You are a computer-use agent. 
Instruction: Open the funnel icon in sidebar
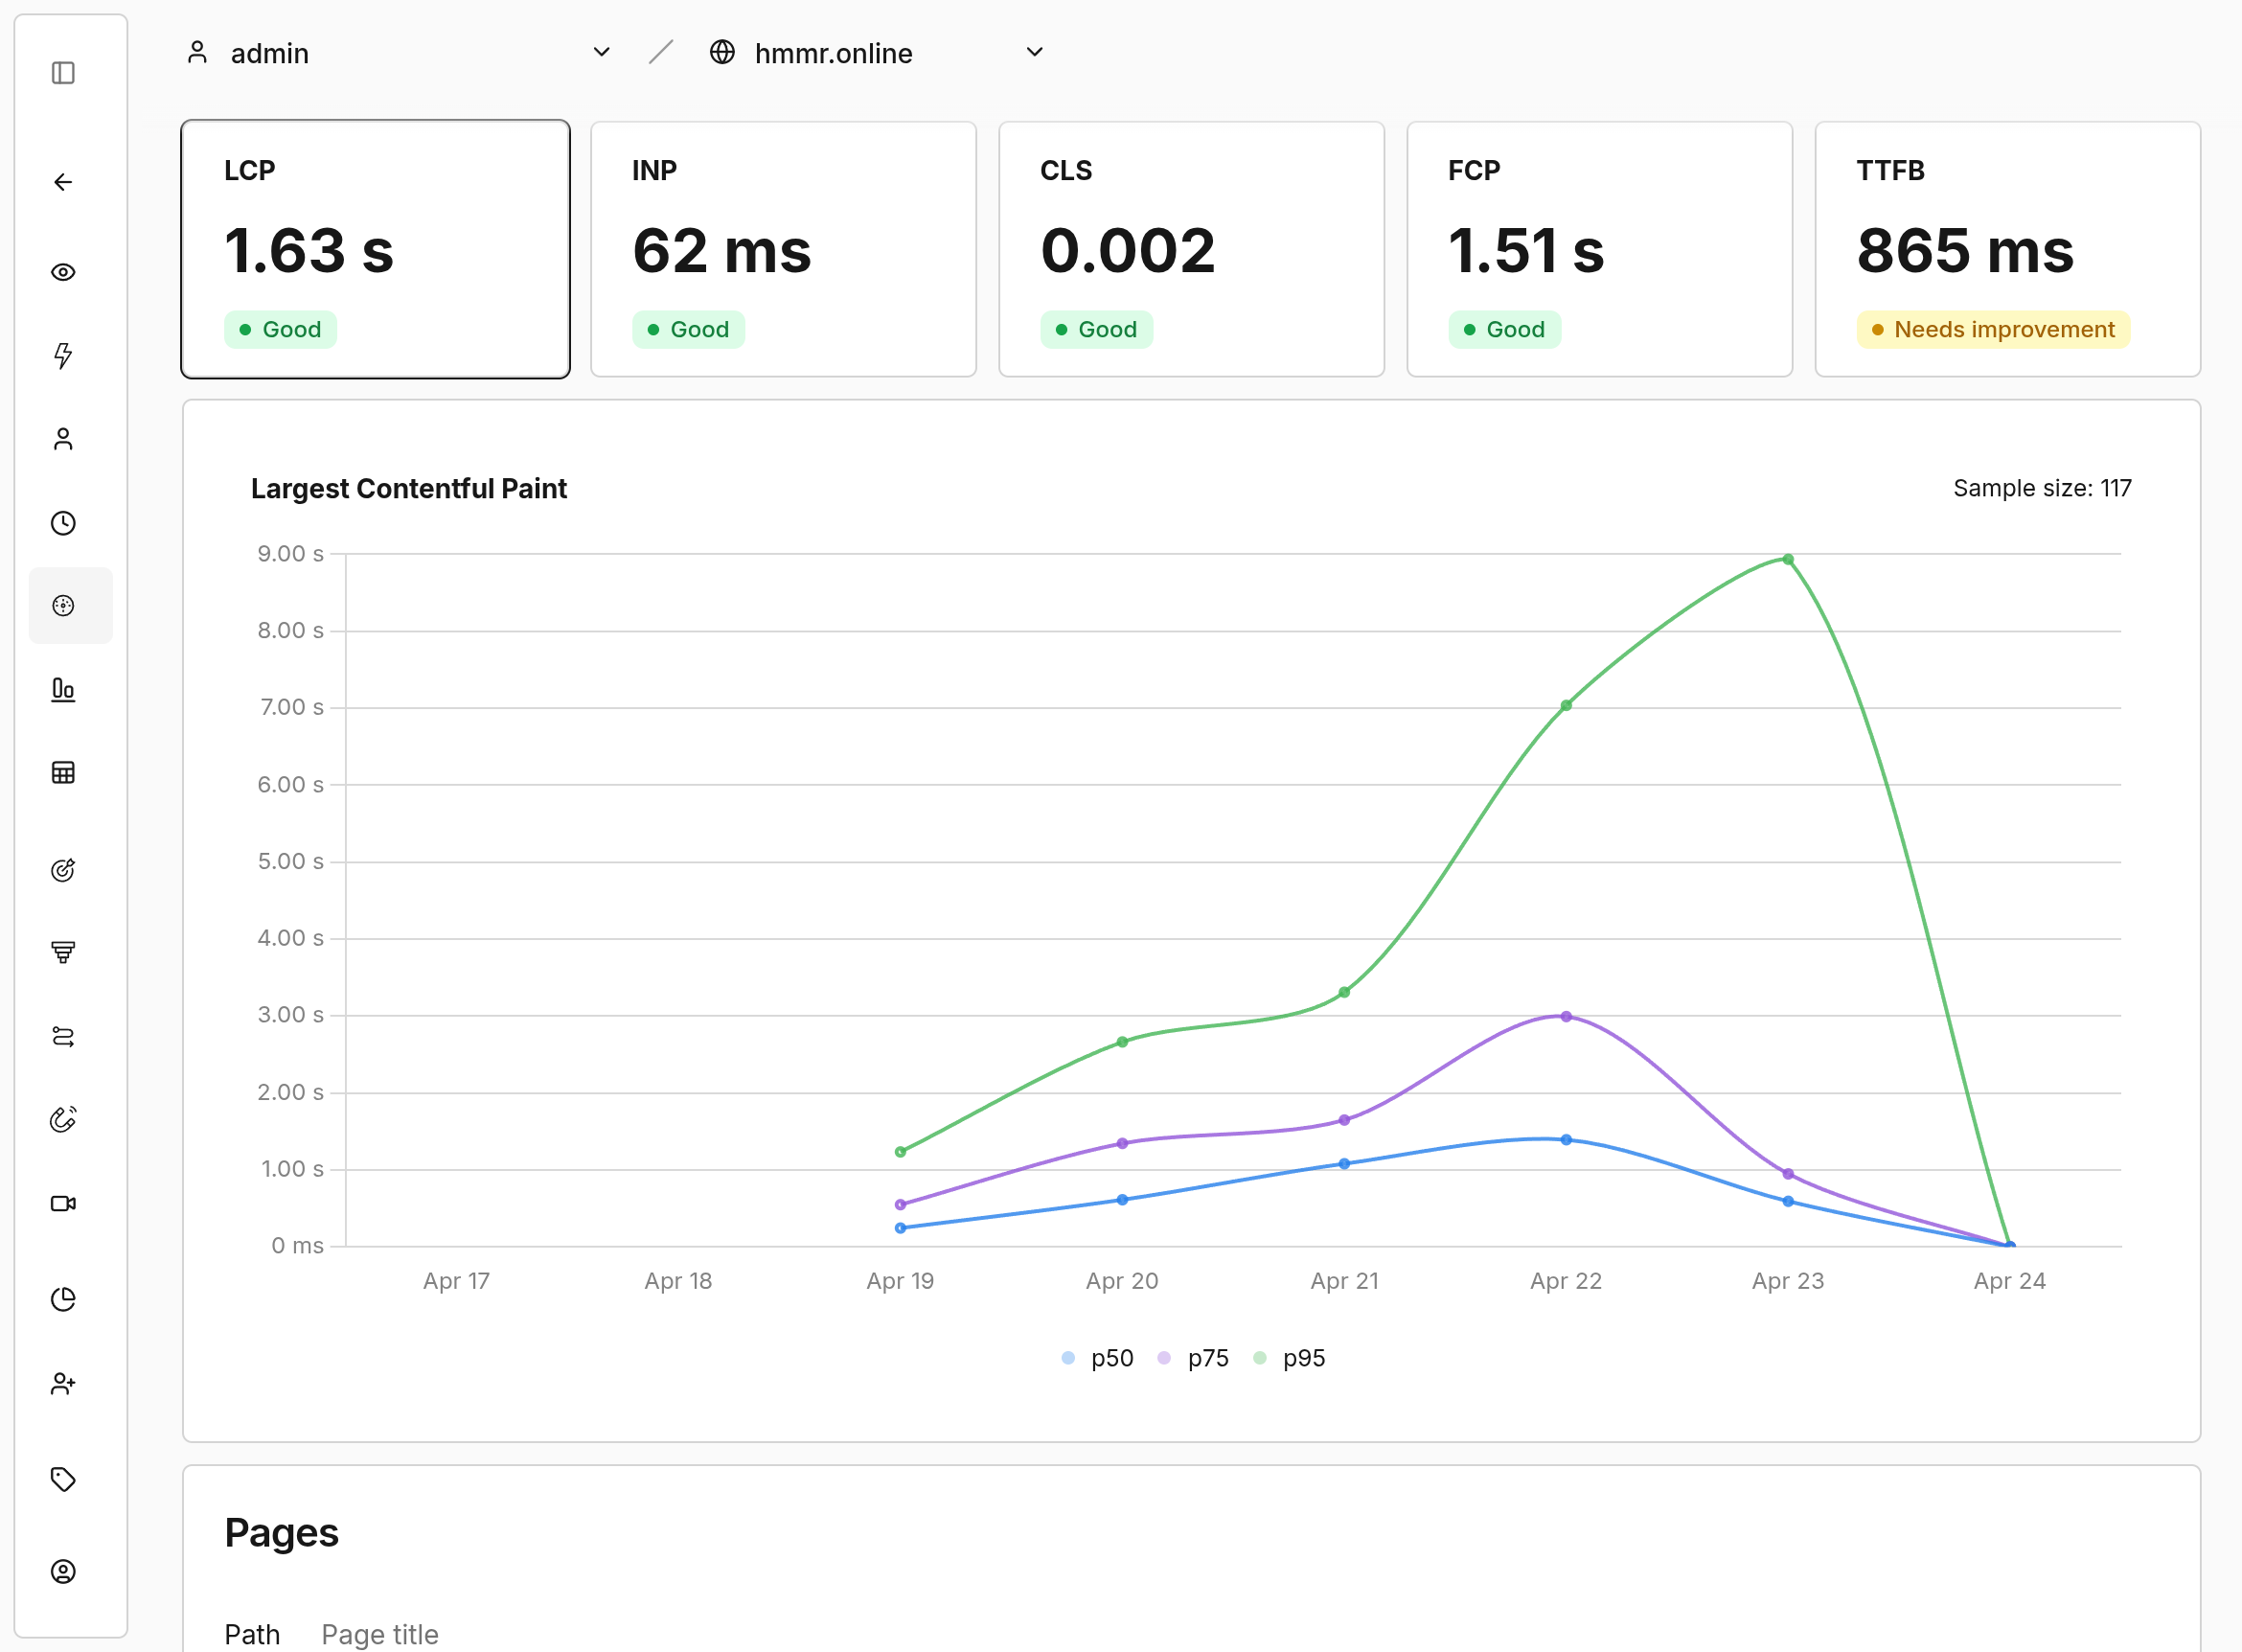(x=63, y=952)
